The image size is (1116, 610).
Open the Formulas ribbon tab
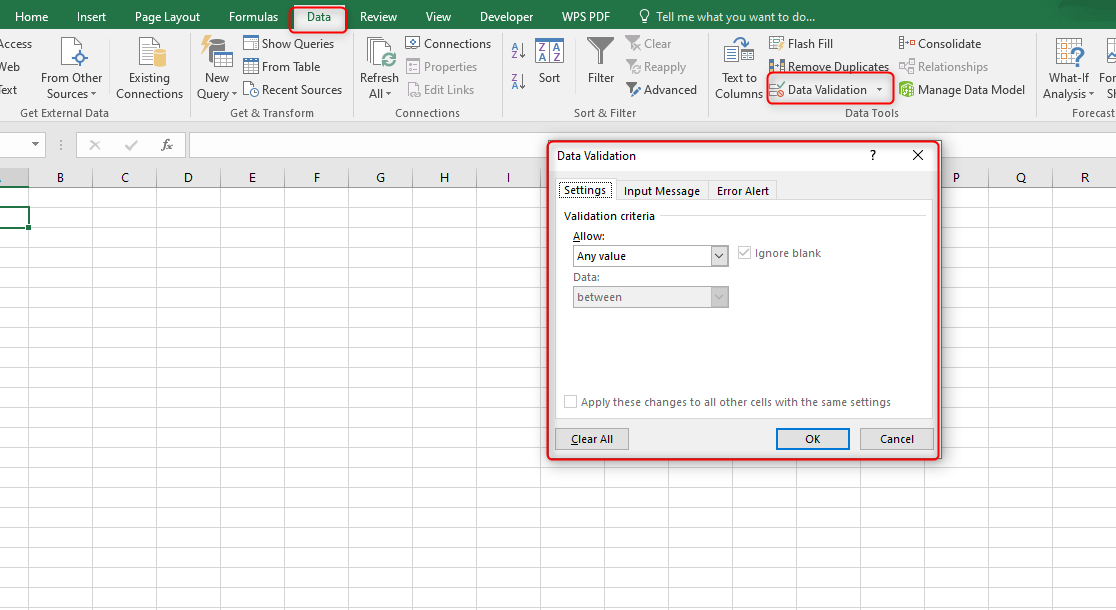tap(253, 16)
